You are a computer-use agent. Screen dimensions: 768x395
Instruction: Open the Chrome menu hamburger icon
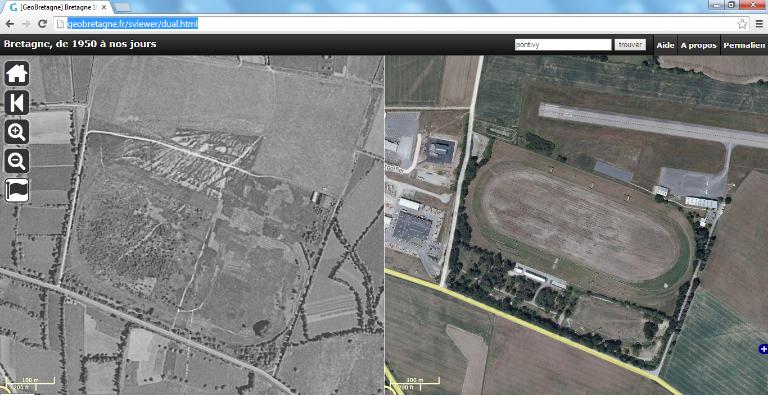click(759, 24)
